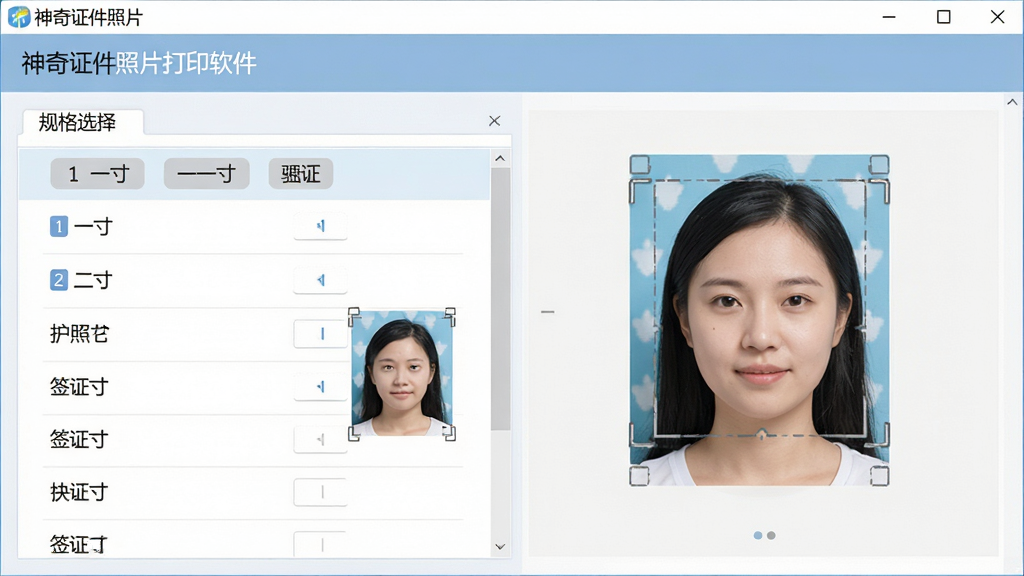This screenshot has width=1024, height=576.
Task: Click the spec list scroll-down arrow
Action: 500,547
